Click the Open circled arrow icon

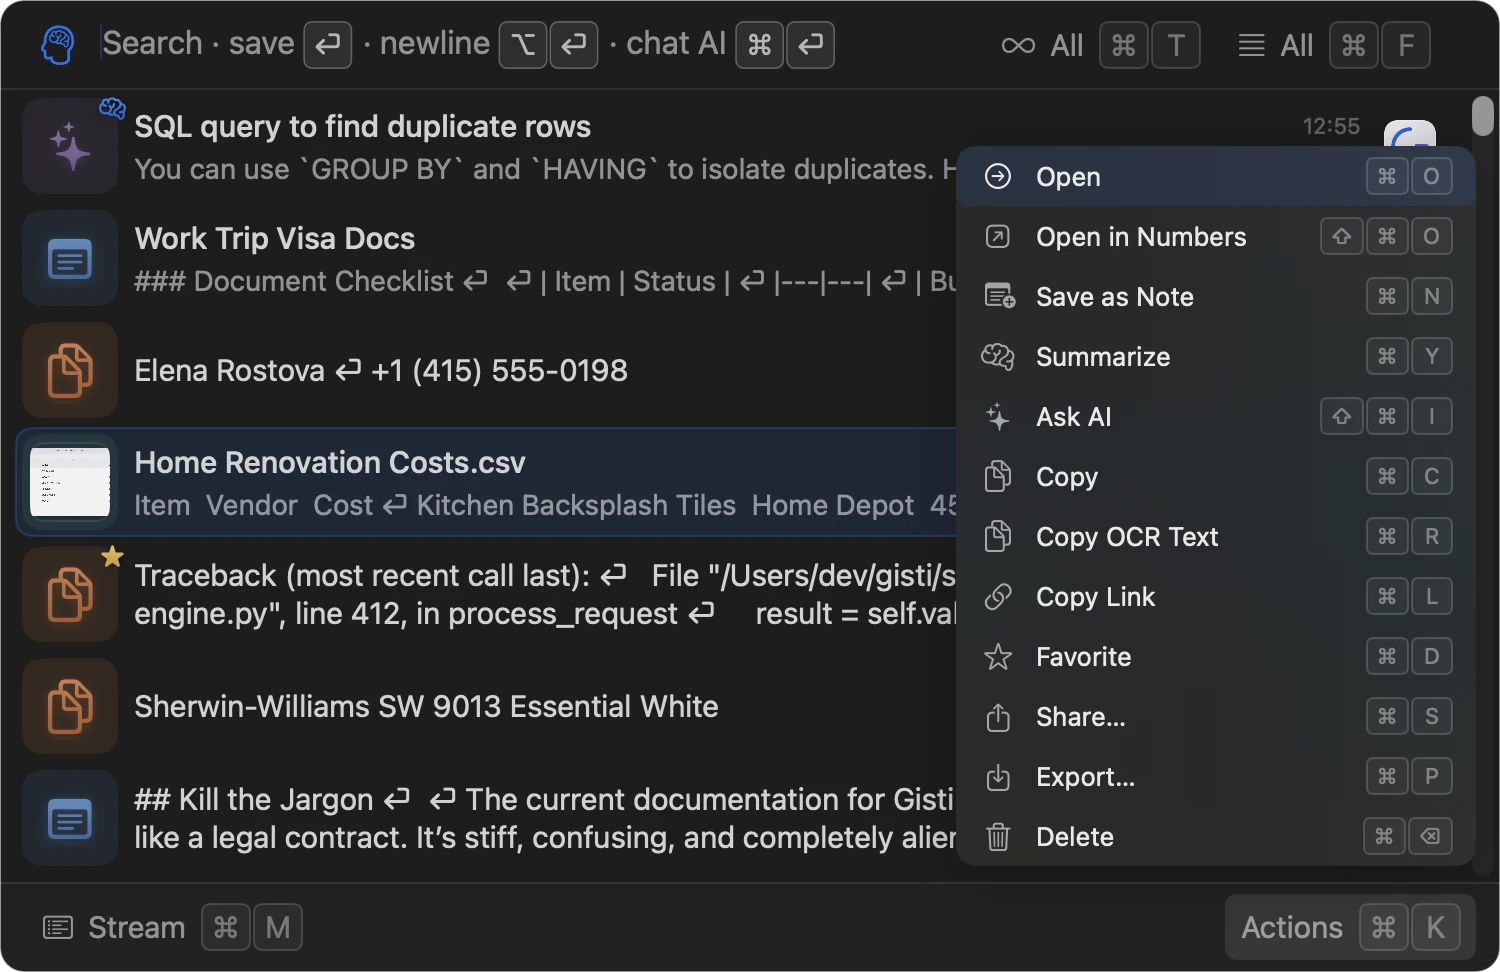pyautogui.click(x=998, y=176)
